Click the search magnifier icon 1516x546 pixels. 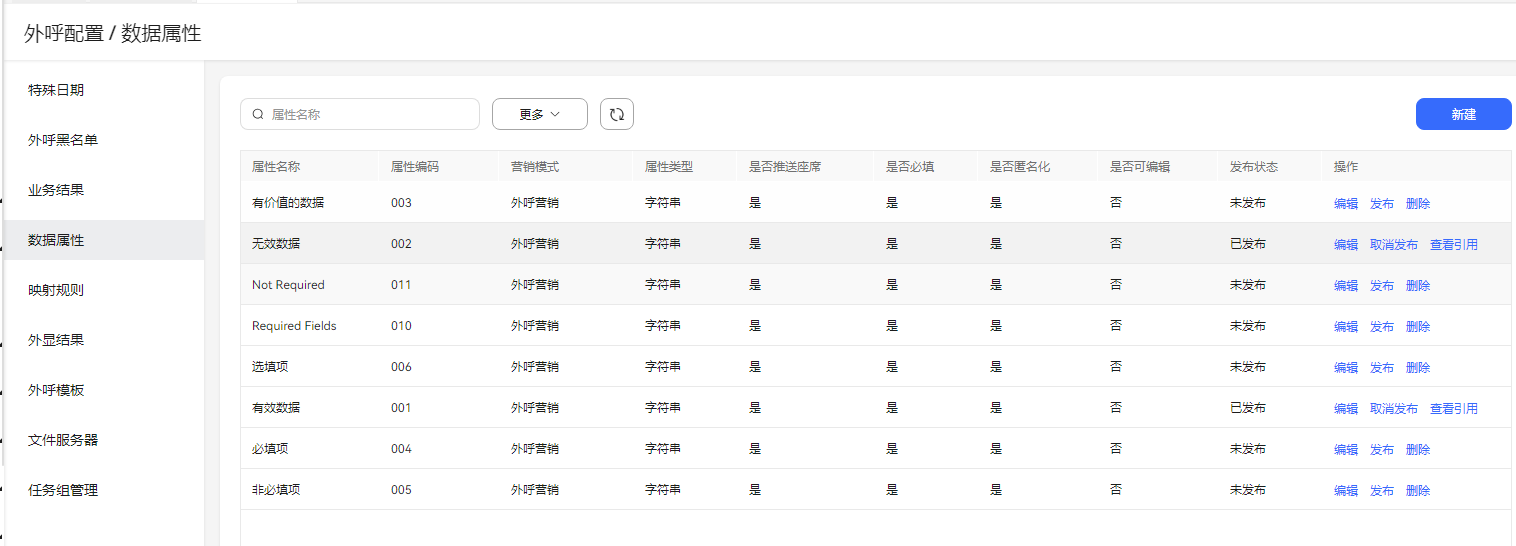258,115
